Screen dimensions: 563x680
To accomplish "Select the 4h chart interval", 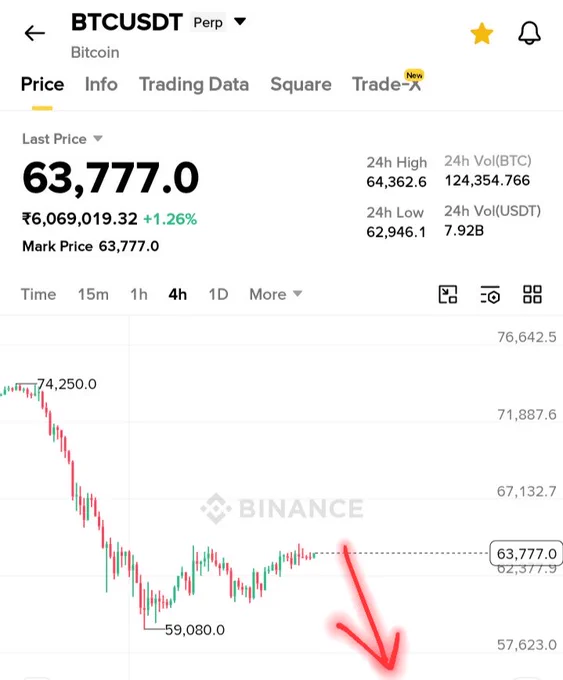I will point(178,294).
